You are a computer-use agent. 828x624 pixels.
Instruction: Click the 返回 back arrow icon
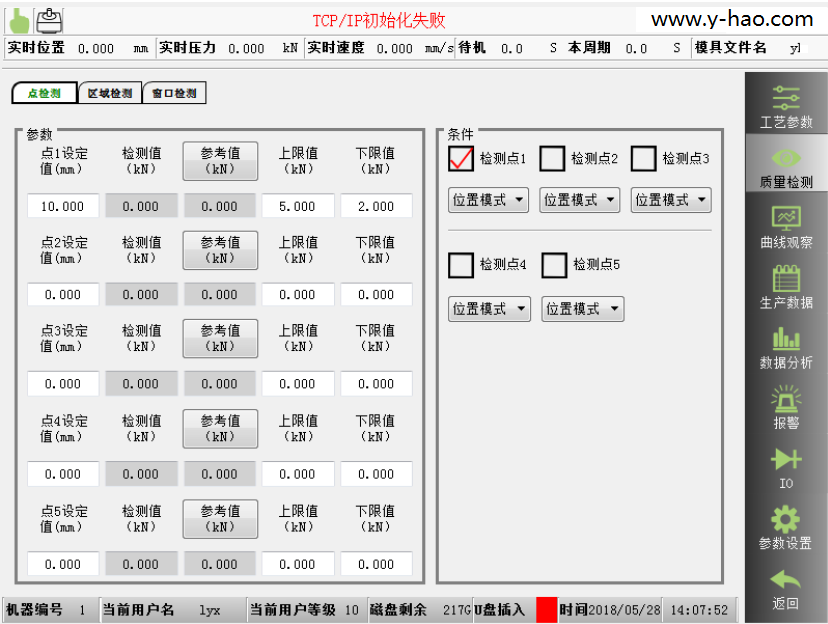point(786,582)
